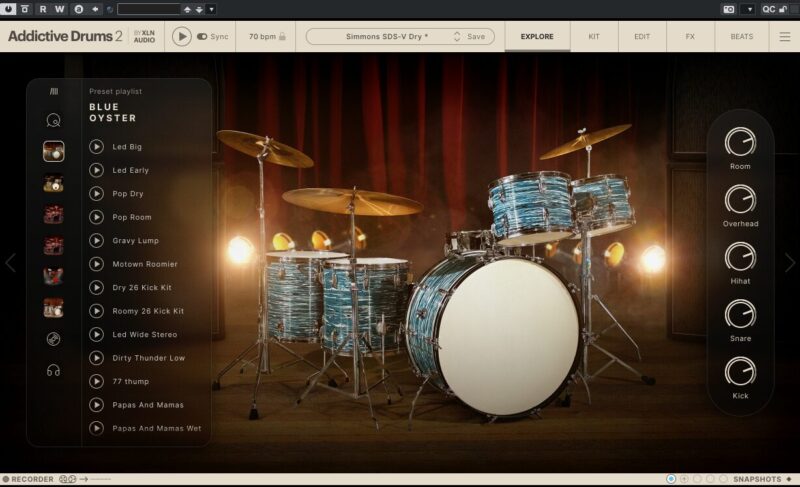800x487 pixels.
Task: Click the main play button in header
Action: pos(182,36)
